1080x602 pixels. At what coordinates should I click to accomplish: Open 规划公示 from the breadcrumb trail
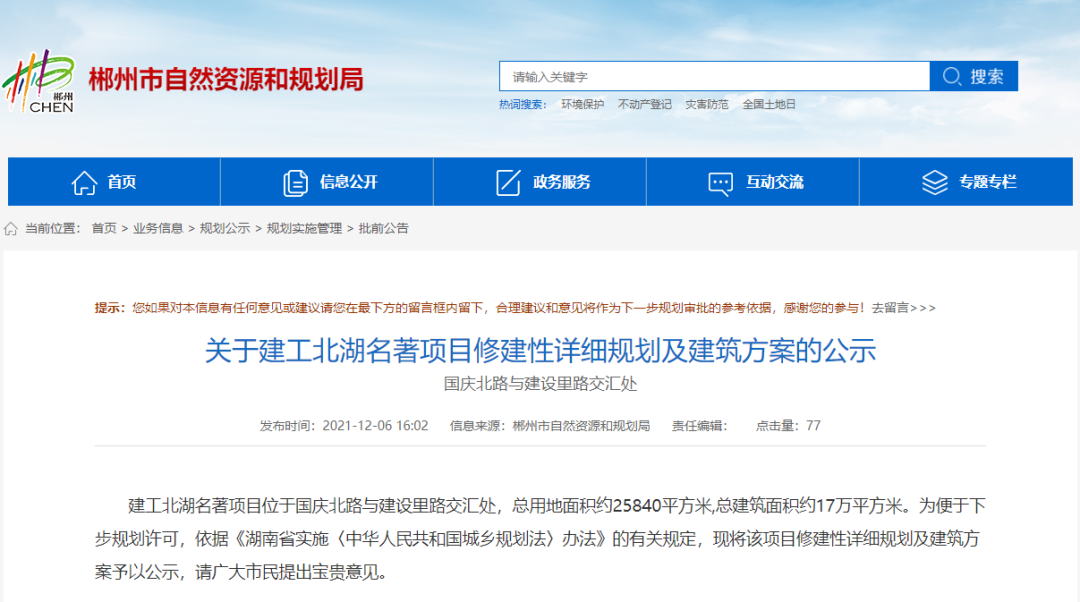click(x=225, y=229)
